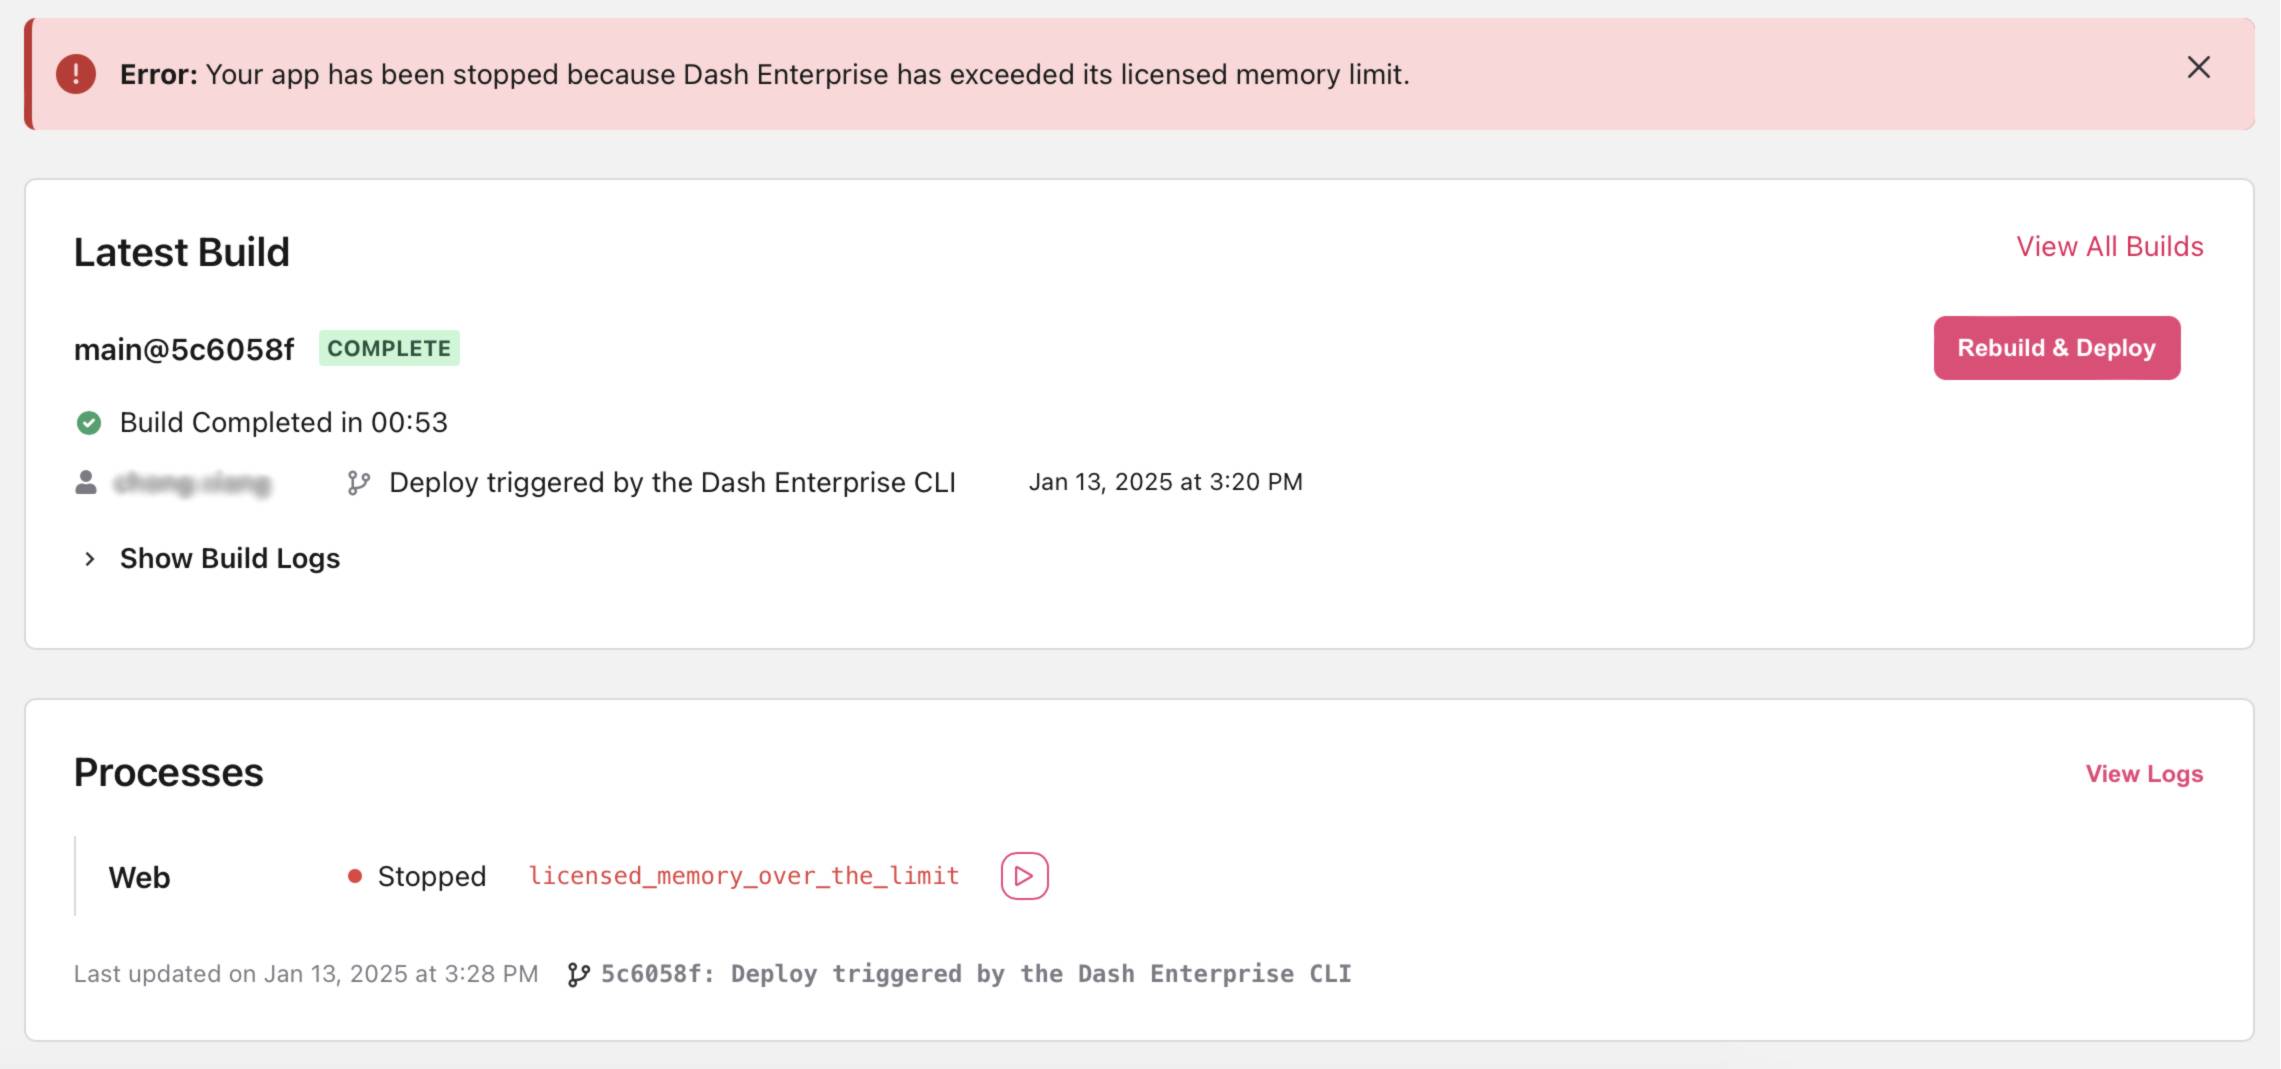Click the red Stopped status dot
This screenshot has width=2281, height=1069.
click(354, 877)
